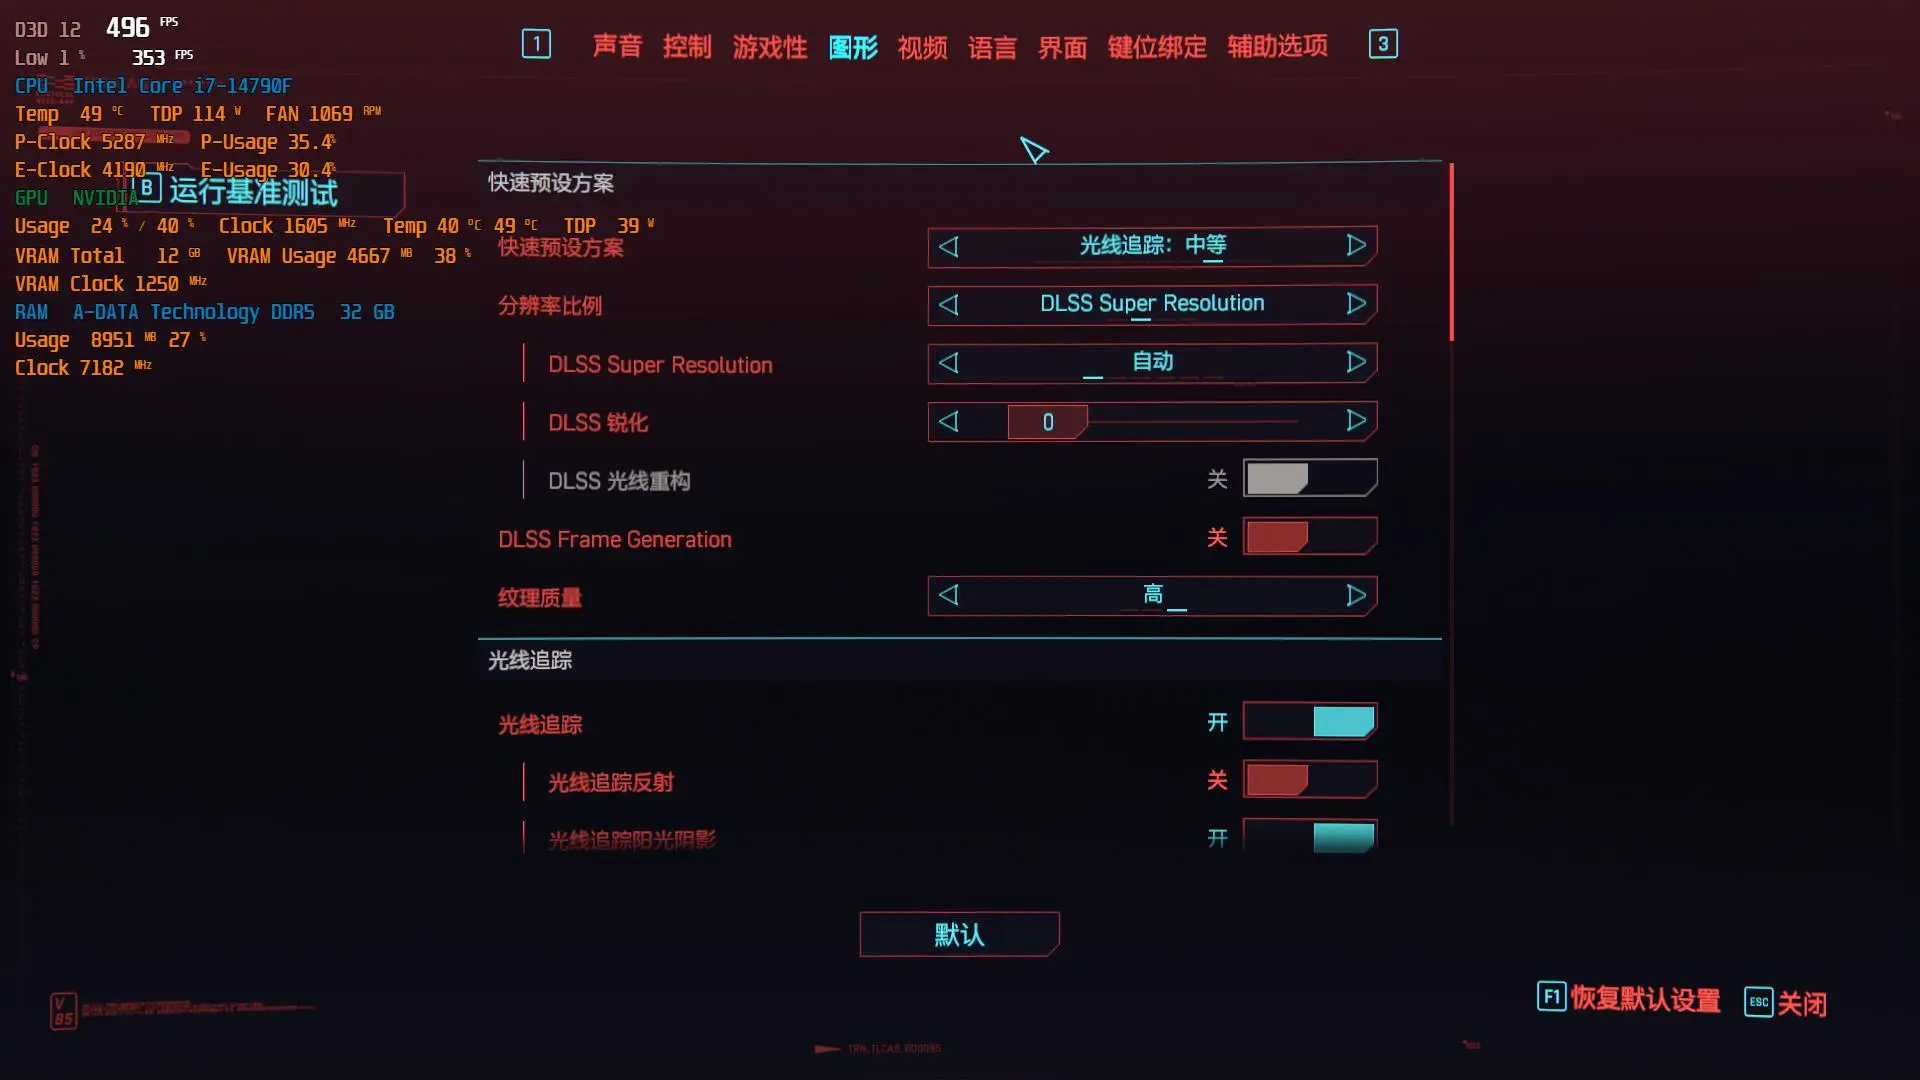Expand 光线追踪 section to view sub-options

click(x=530, y=659)
